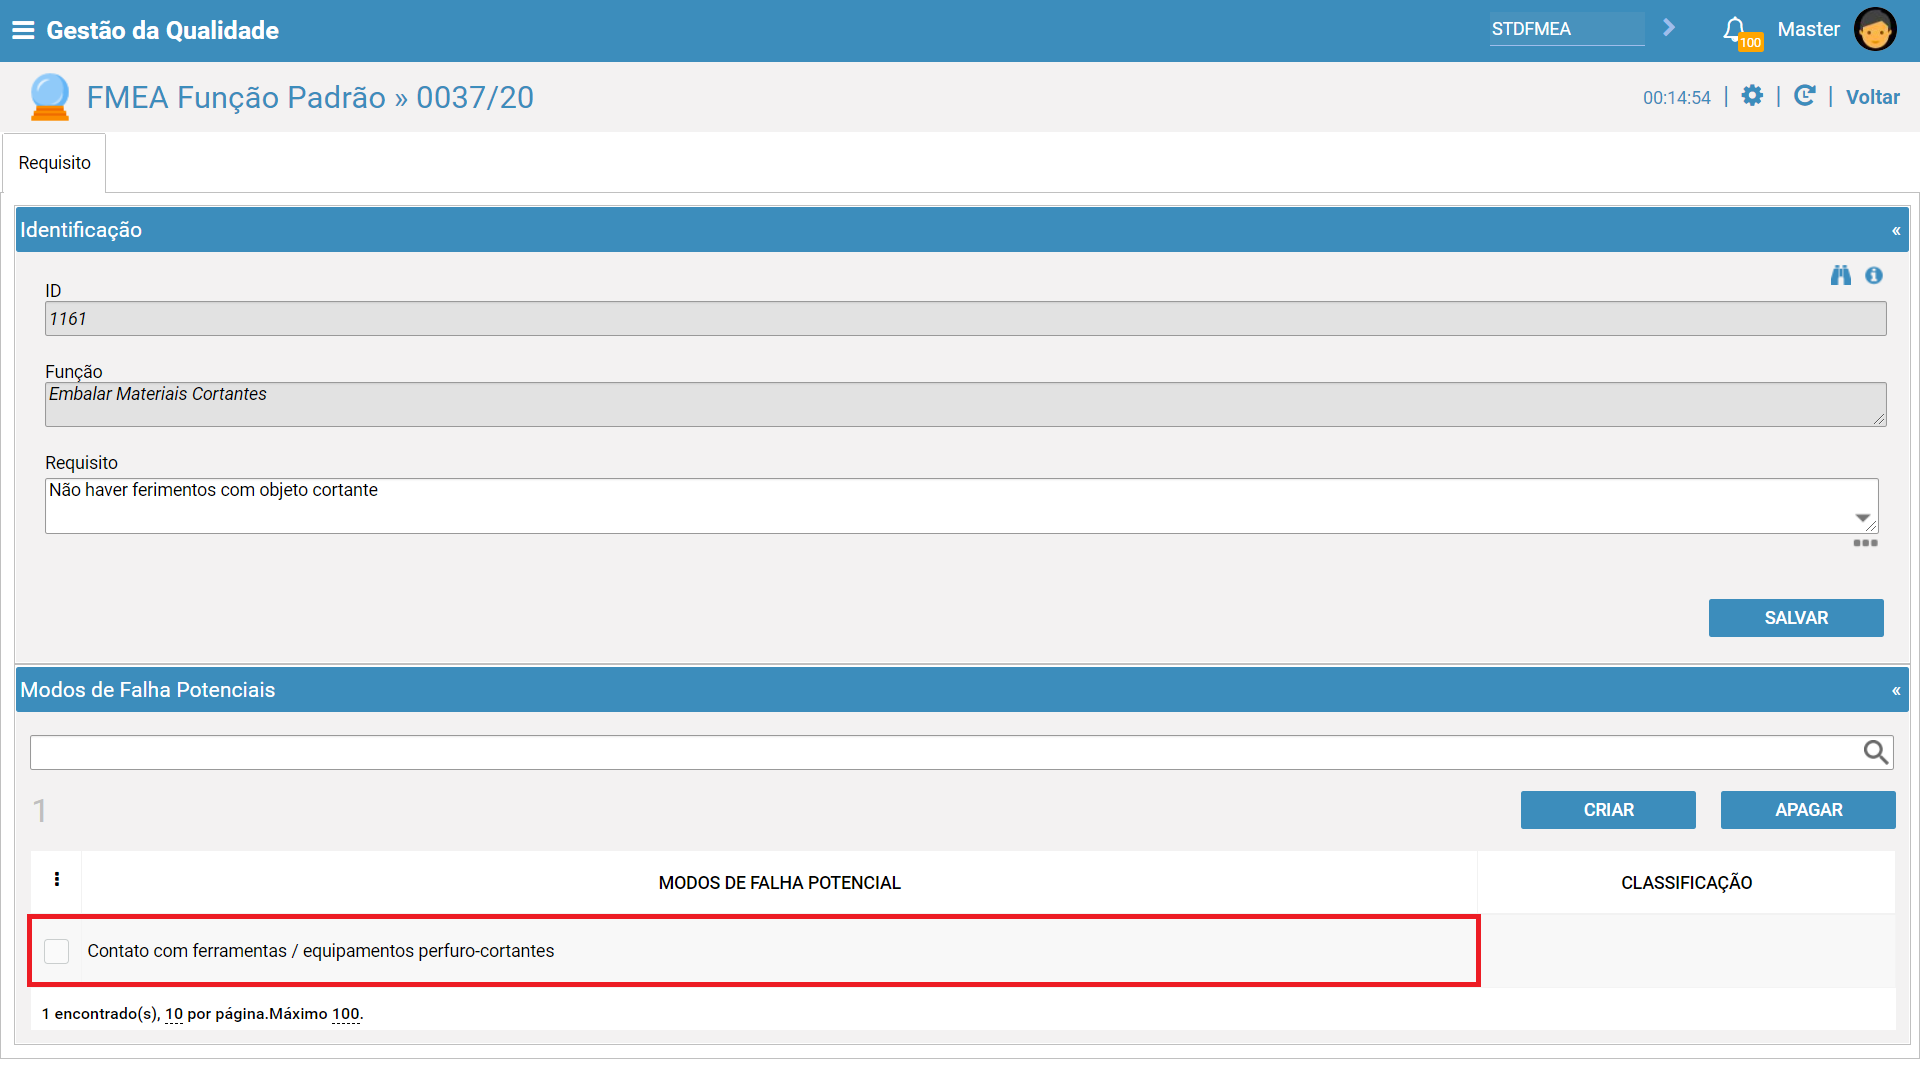Open row Contato com ferramentas / equipamentos perfuro-cortantes
Screen dimensions: 1920x1070
(321, 951)
